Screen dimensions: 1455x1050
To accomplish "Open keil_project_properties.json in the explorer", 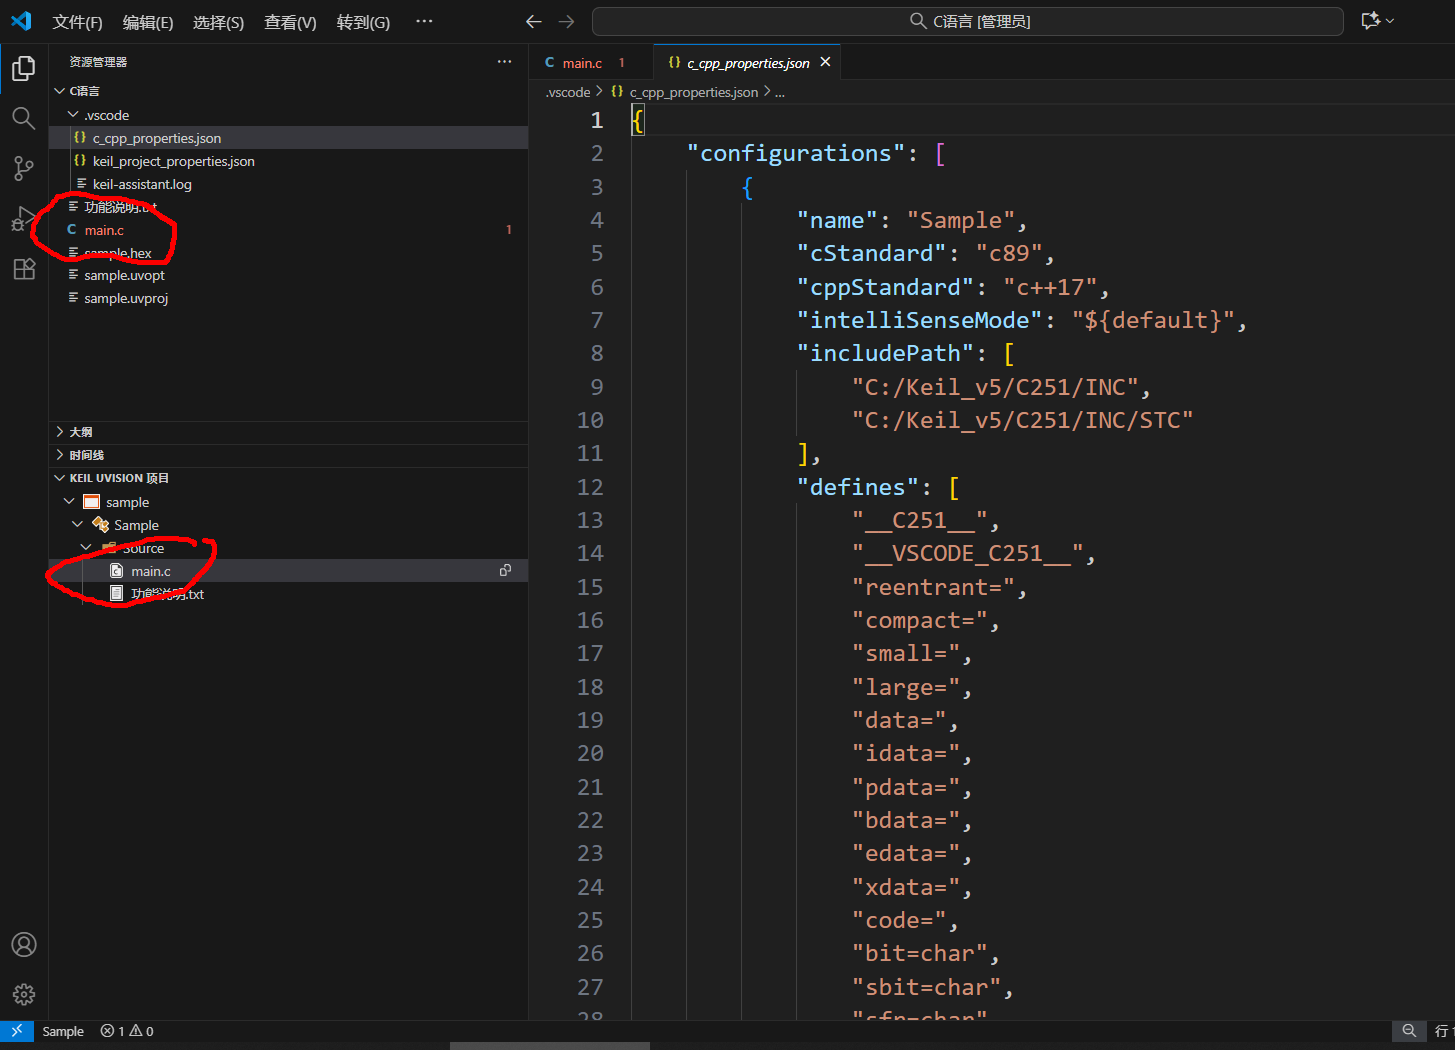I will [289, 161].
